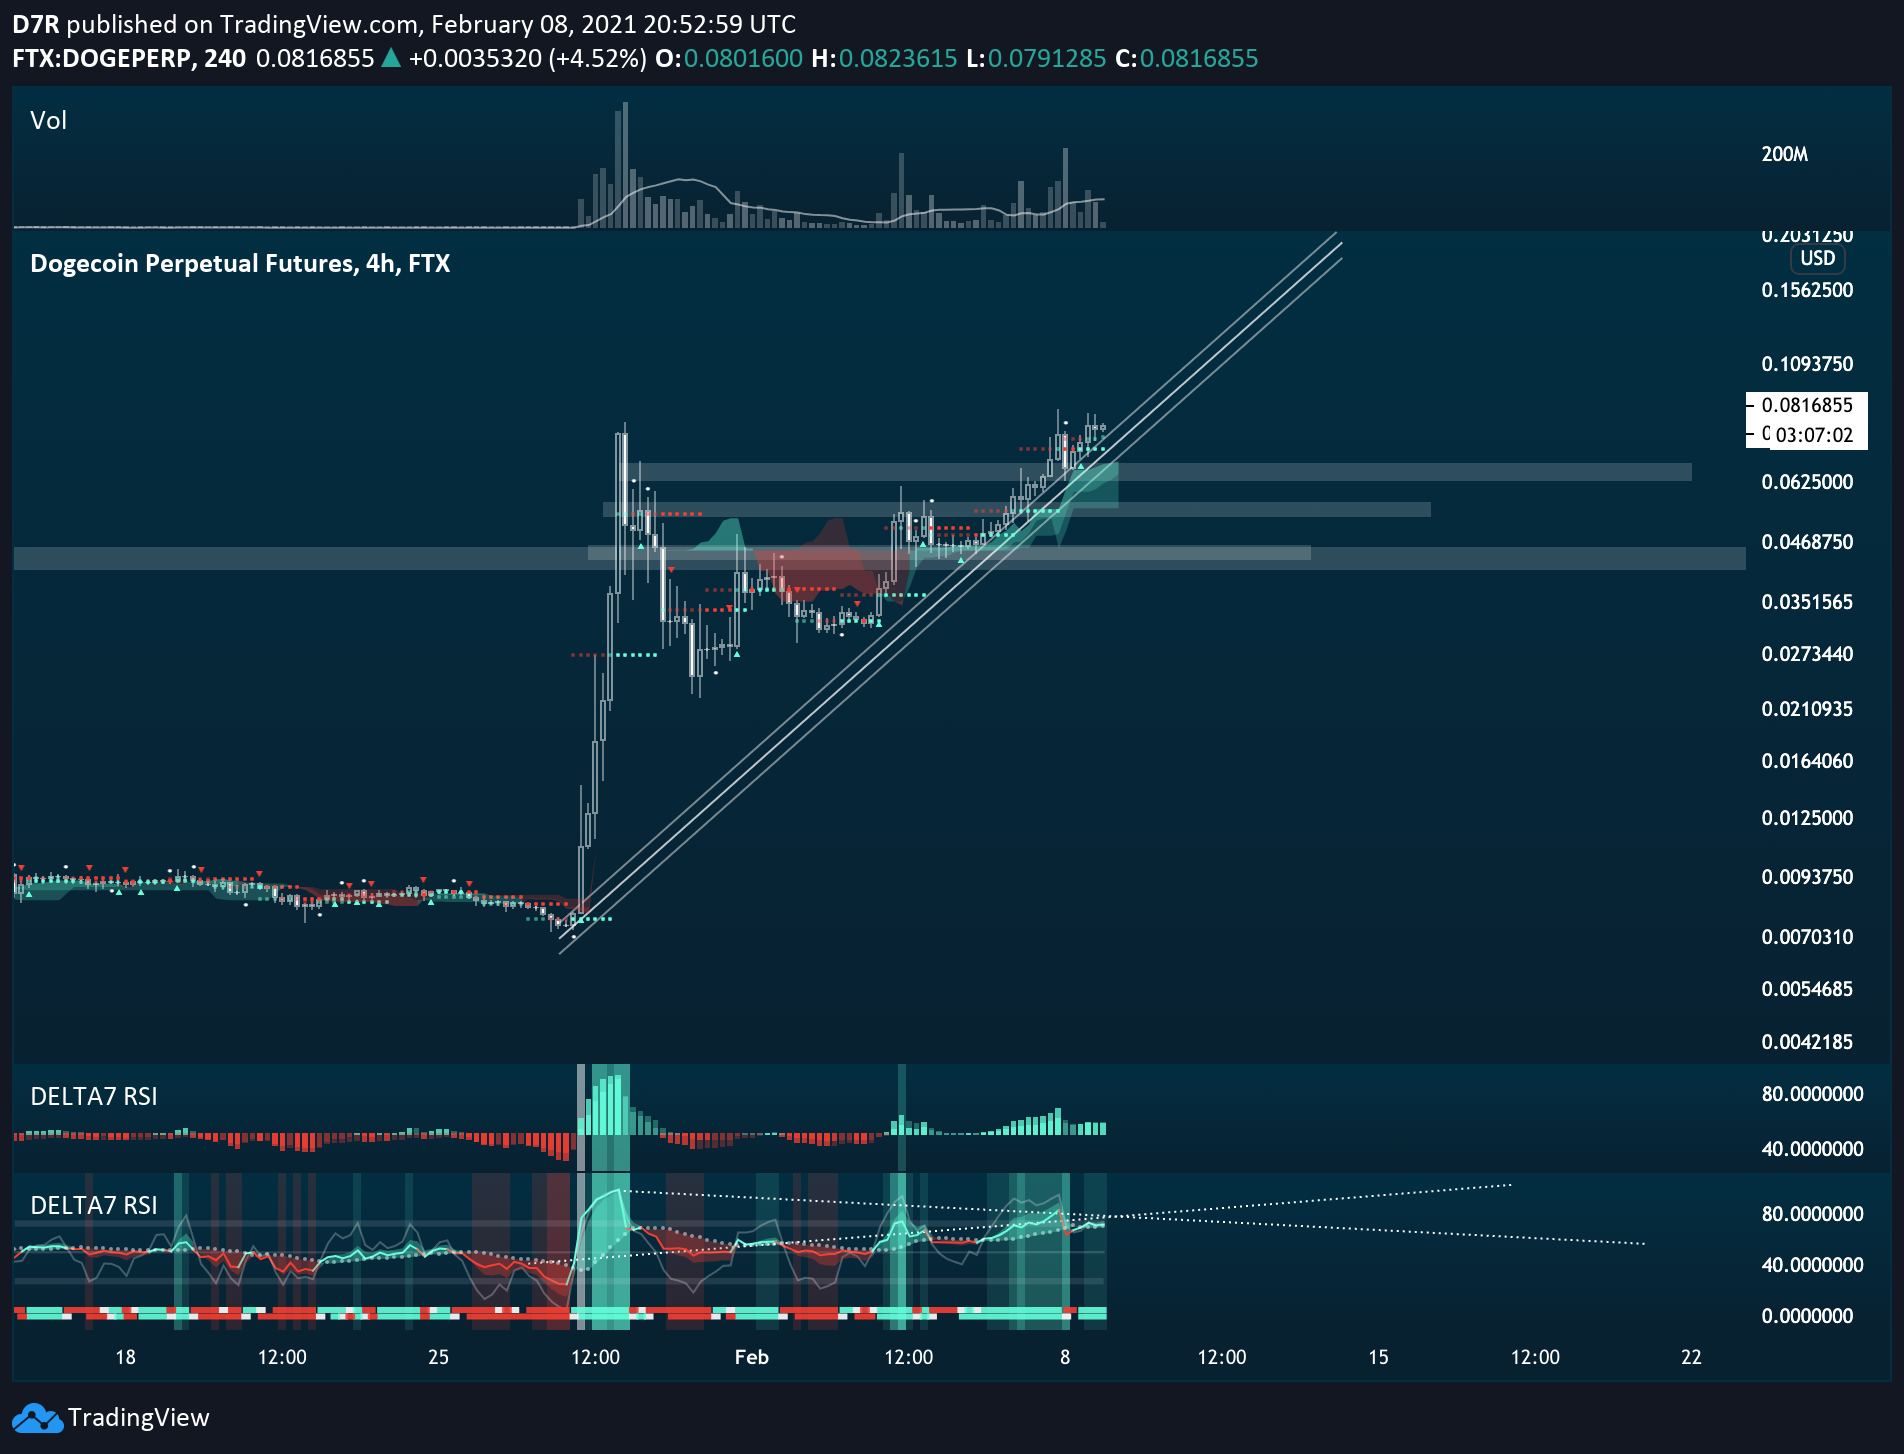Click the Dogecoin Perpetual Futures, 4h, FTX title
Screen dimensions: 1904x1454
tap(240, 264)
